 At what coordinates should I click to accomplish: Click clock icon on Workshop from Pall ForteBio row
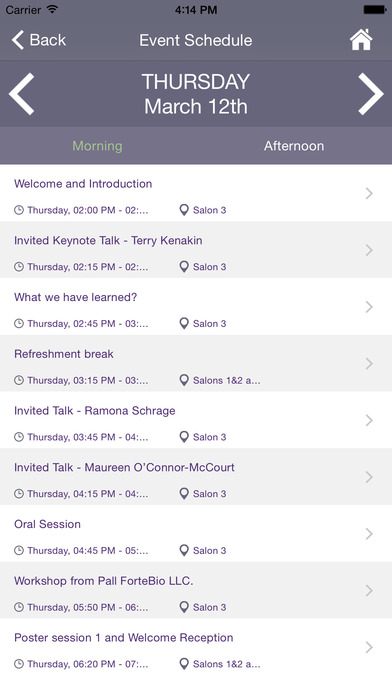[19, 607]
